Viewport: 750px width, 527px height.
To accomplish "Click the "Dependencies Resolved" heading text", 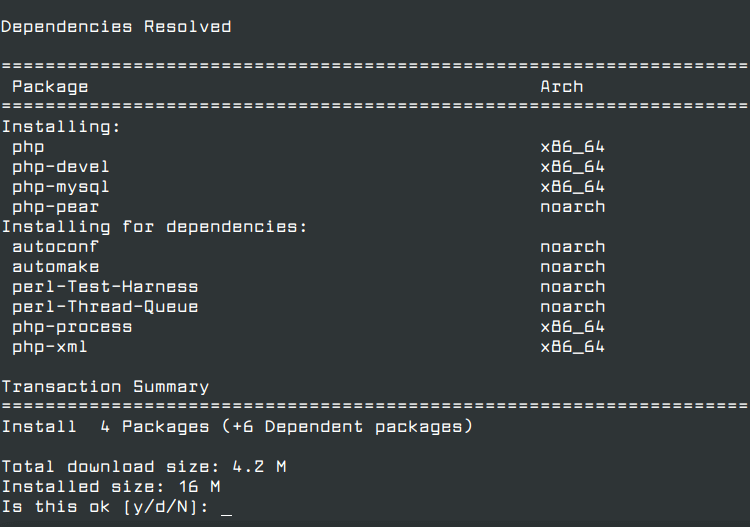I will pyautogui.click(x=116, y=27).
